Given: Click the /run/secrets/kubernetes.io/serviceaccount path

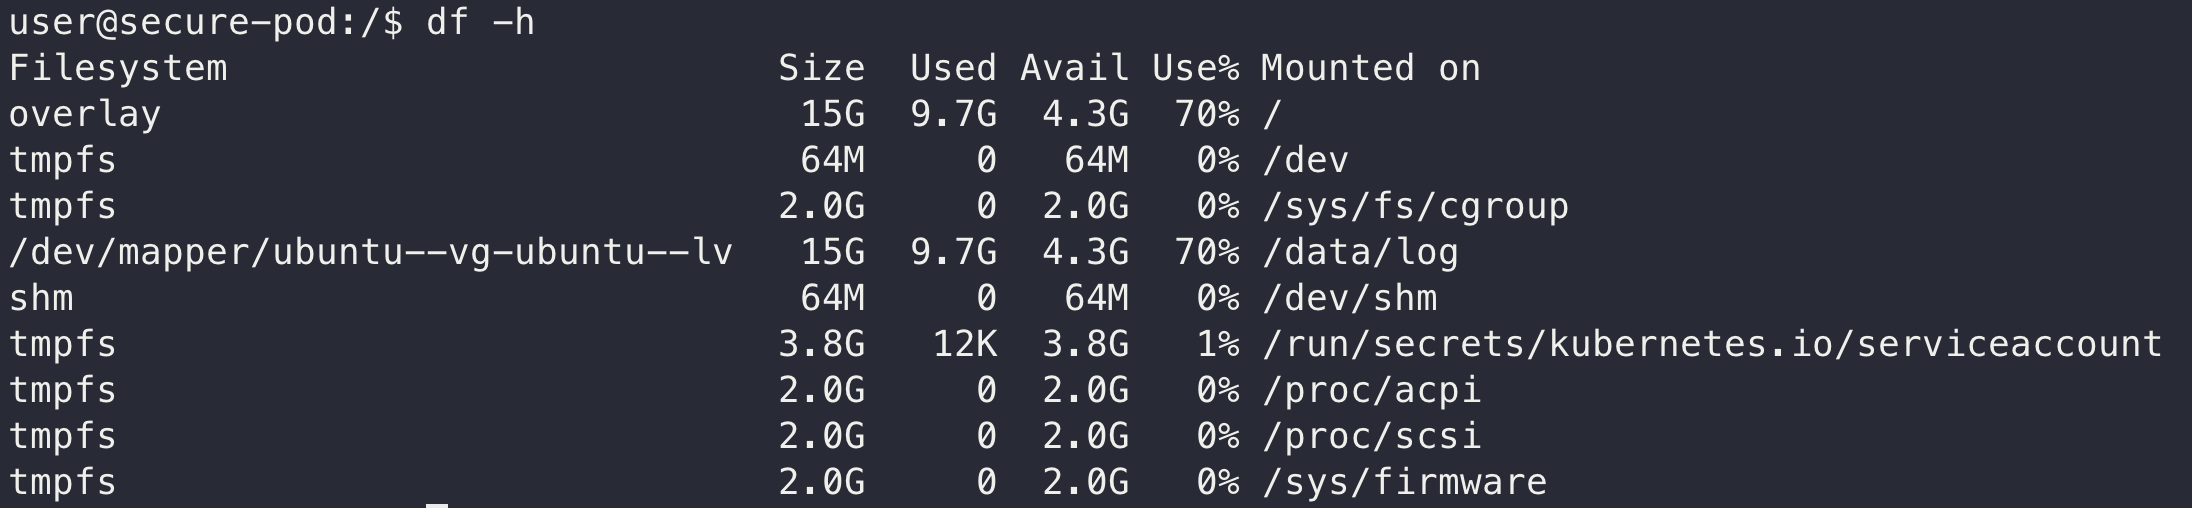Looking at the screenshot, I should coord(1712,344).
